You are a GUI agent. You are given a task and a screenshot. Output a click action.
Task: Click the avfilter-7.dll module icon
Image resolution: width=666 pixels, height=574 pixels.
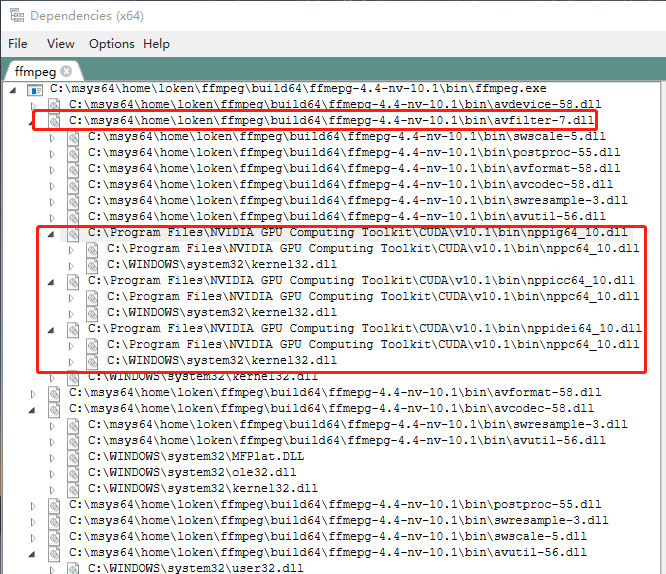(x=55, y=121)
